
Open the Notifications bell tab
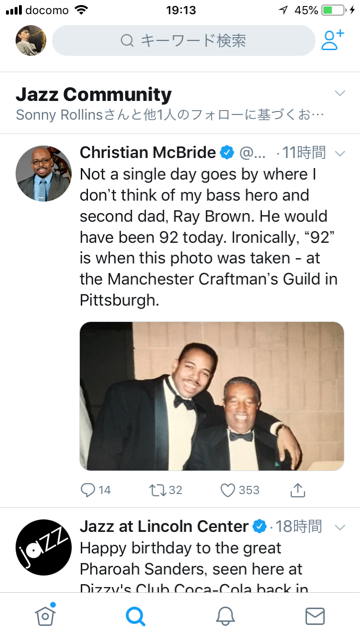(225, 616)
